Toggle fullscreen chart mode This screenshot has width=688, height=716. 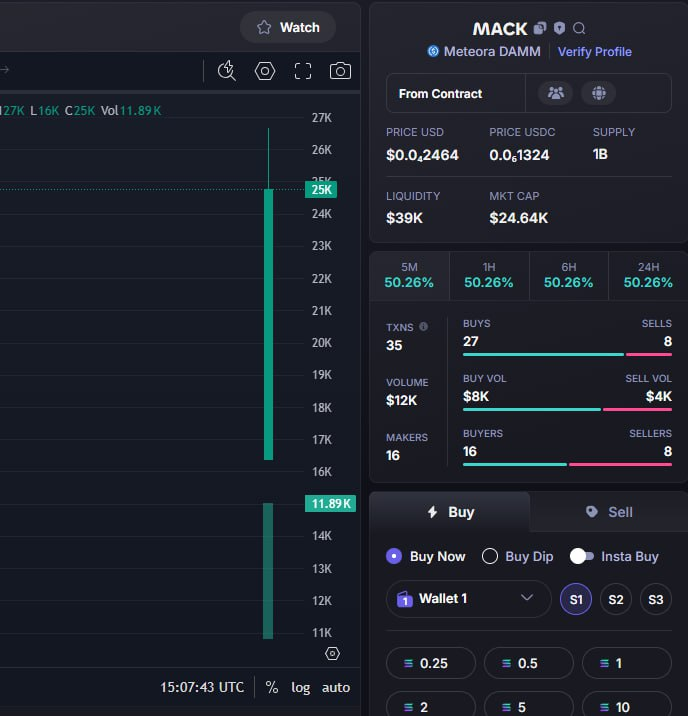coord(303,71)
